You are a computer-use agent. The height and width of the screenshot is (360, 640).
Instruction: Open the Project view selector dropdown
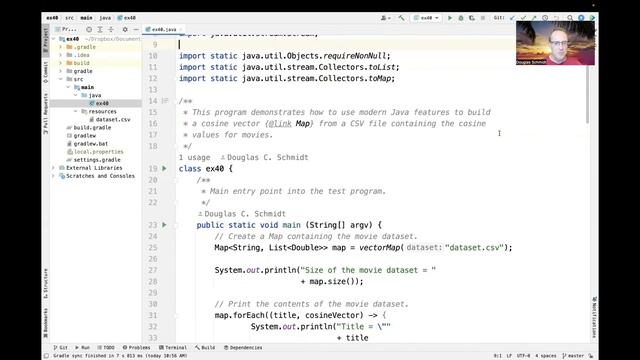tap(66, 29)
